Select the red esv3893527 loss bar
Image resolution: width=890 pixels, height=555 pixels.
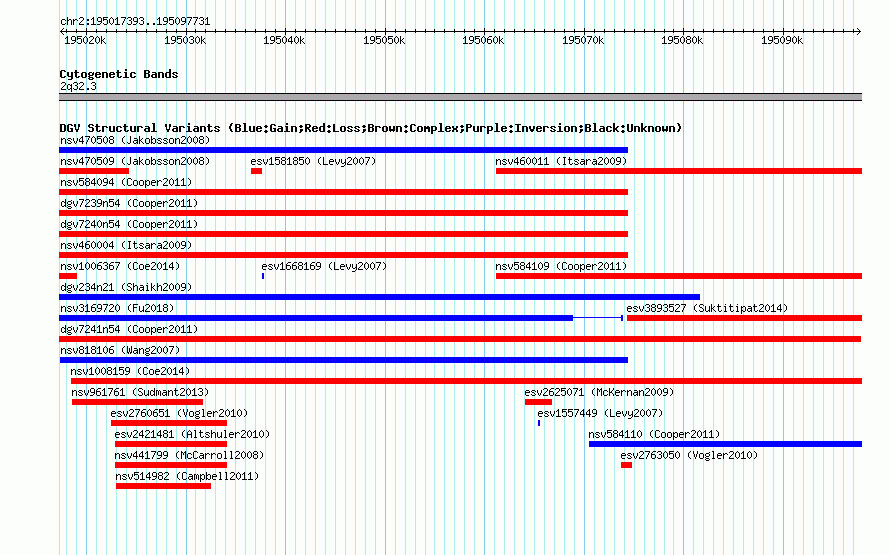(744, 318)
